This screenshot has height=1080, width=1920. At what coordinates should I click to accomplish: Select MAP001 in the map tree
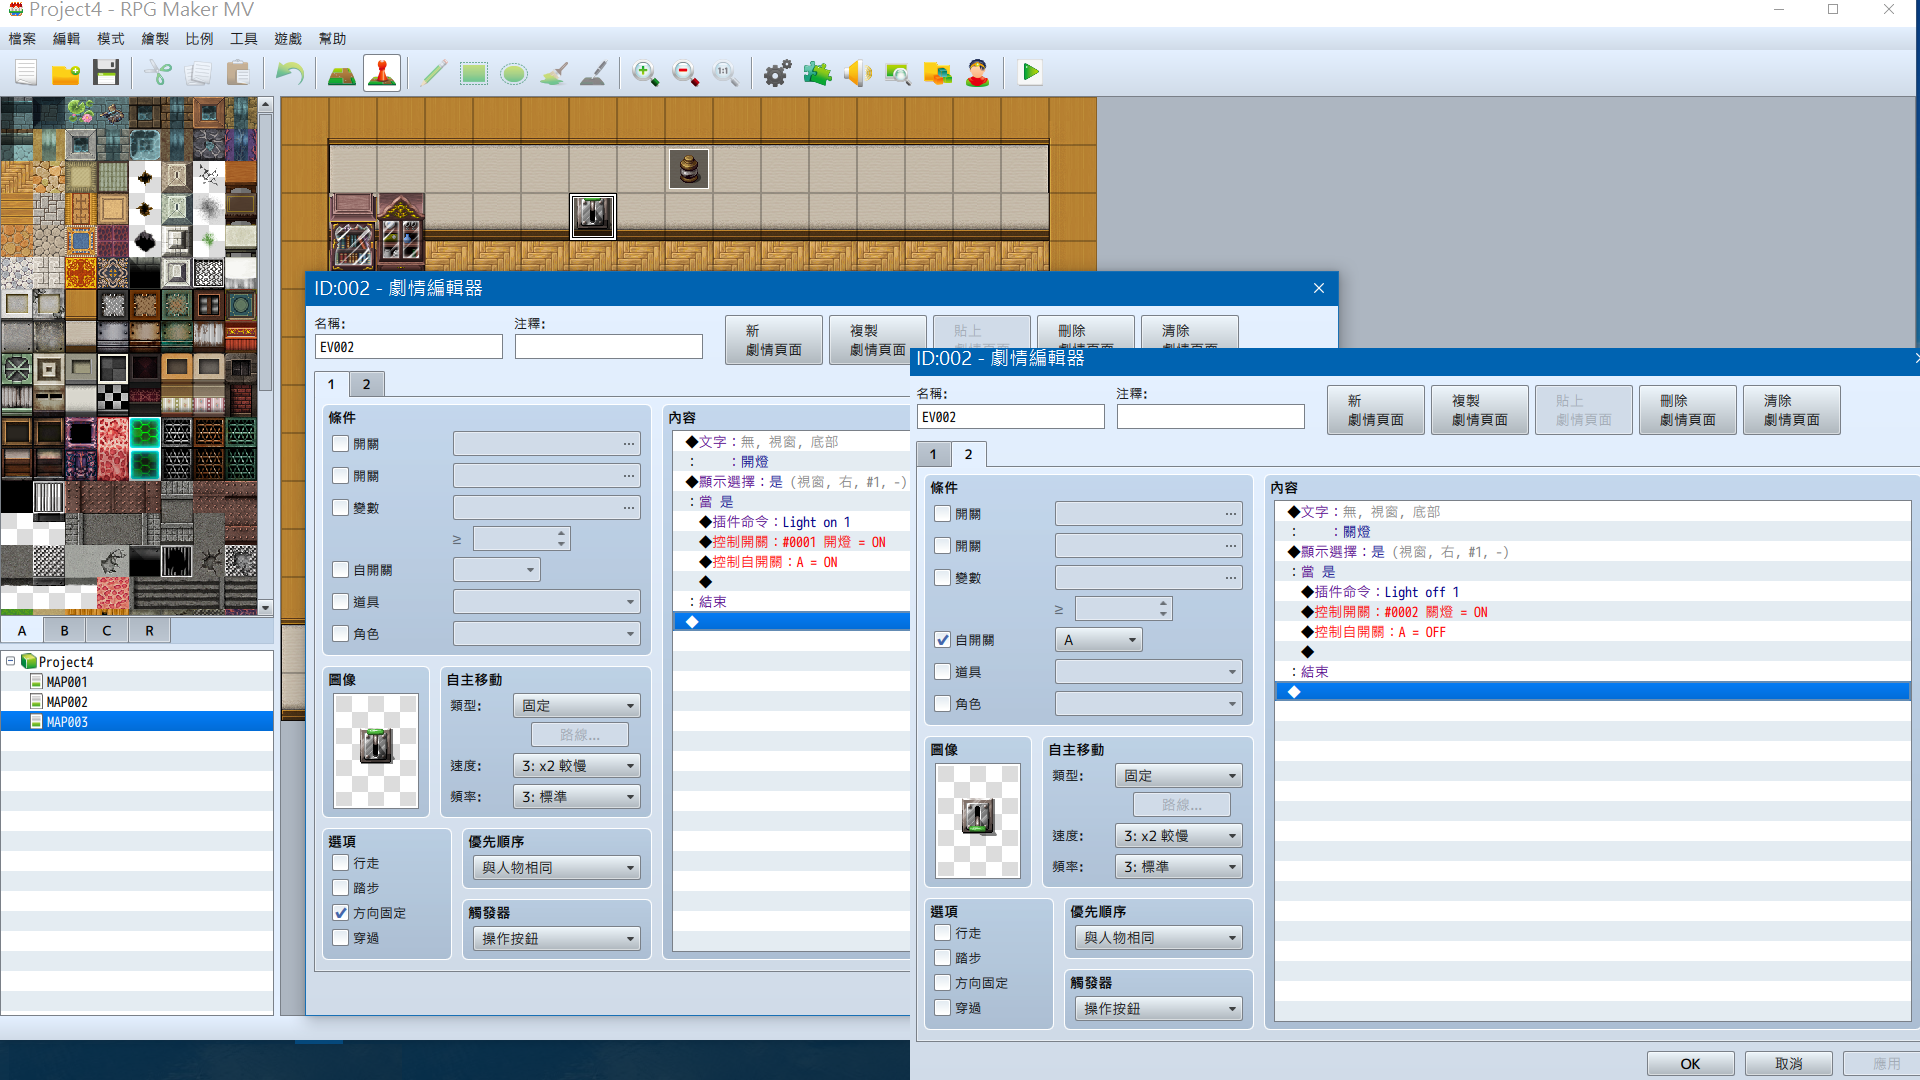click(x=67, y=682)
